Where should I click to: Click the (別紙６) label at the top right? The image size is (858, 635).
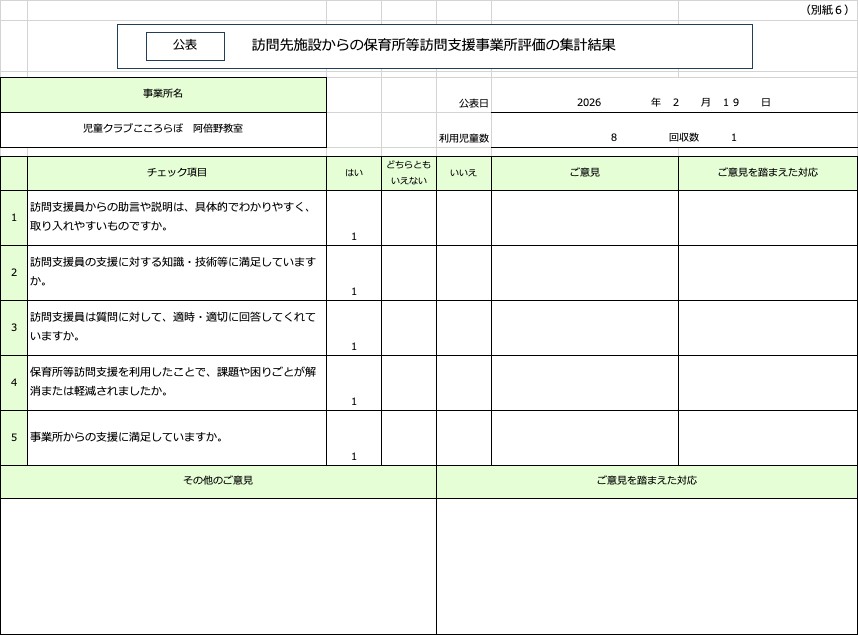(x=826, y=10)
